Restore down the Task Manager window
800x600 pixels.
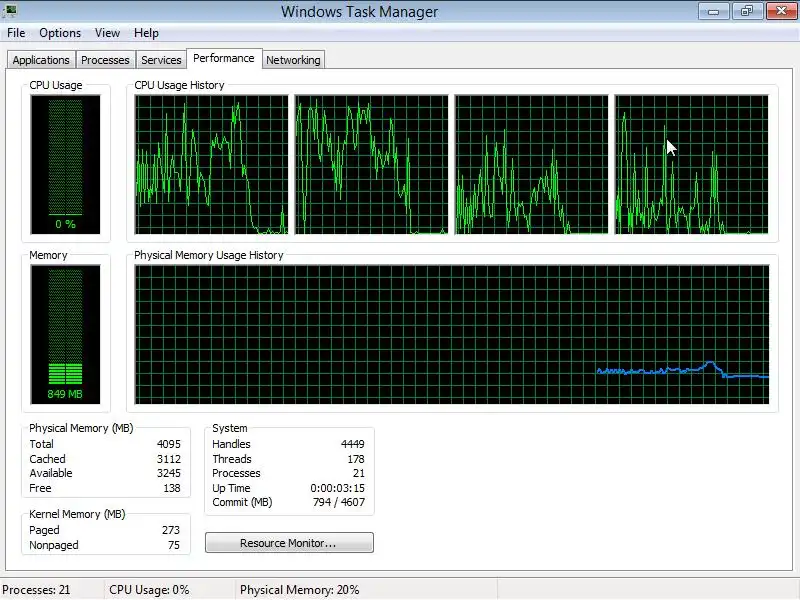point(747,11)
